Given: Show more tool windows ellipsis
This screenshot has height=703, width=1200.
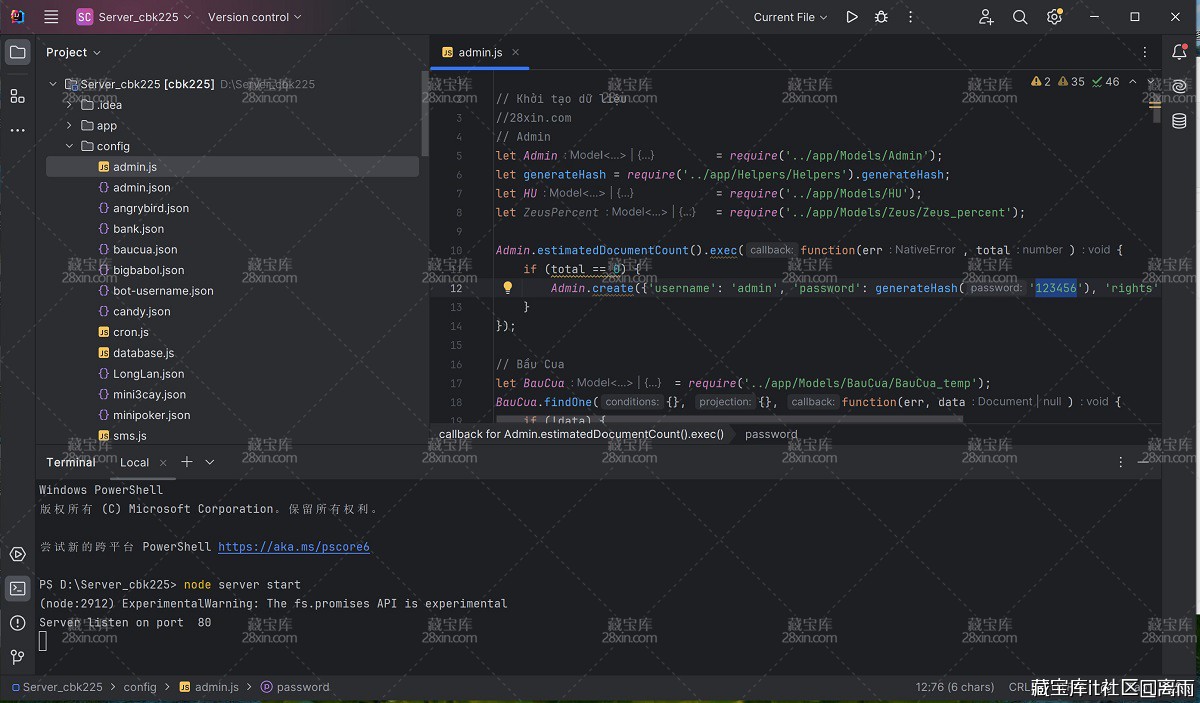Looking at the screenshot, I should coord(17,130).
